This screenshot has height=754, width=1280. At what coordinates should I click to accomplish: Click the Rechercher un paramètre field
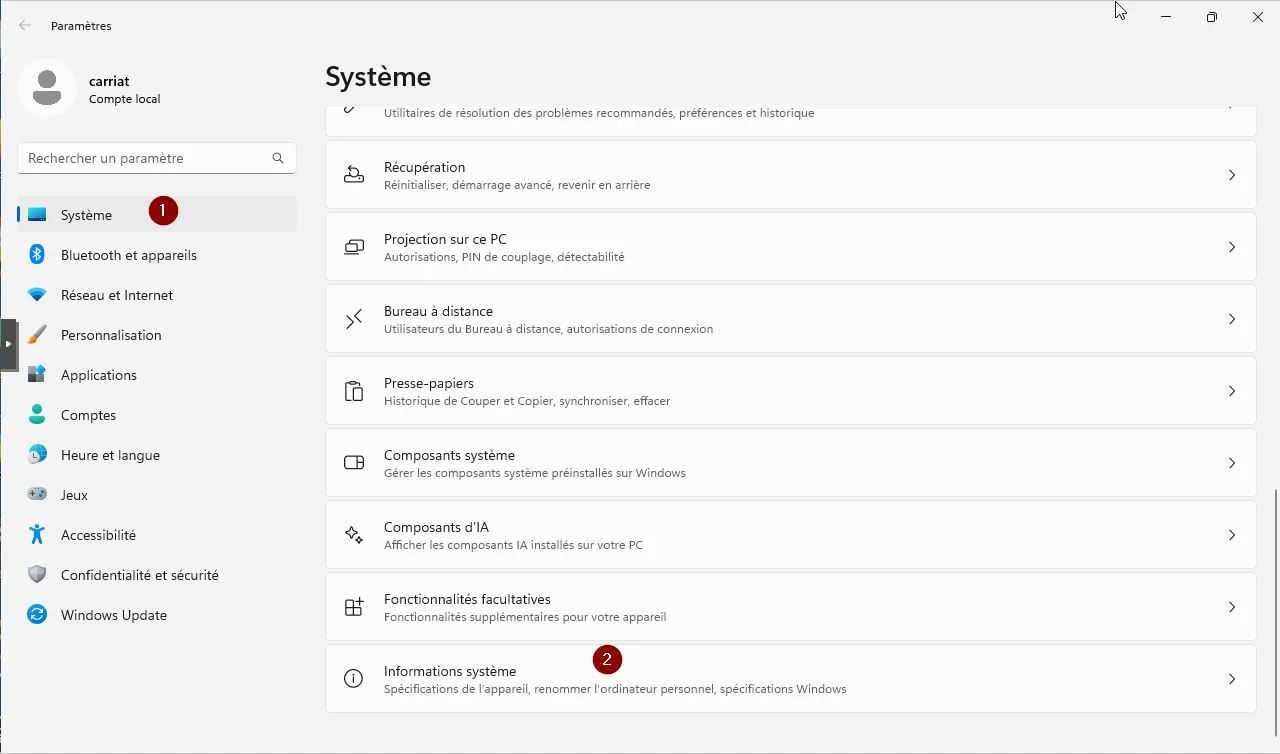(145, 158)
